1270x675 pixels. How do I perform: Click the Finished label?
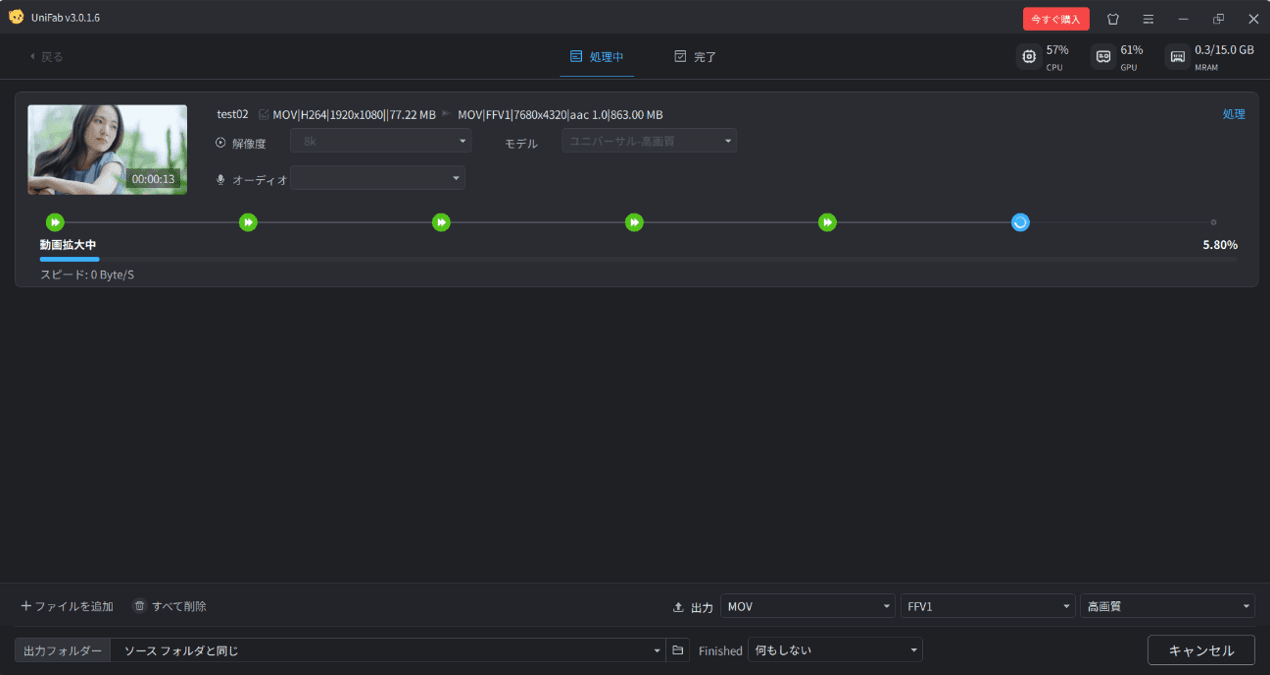pyautogui.click(x=721, y=651)
